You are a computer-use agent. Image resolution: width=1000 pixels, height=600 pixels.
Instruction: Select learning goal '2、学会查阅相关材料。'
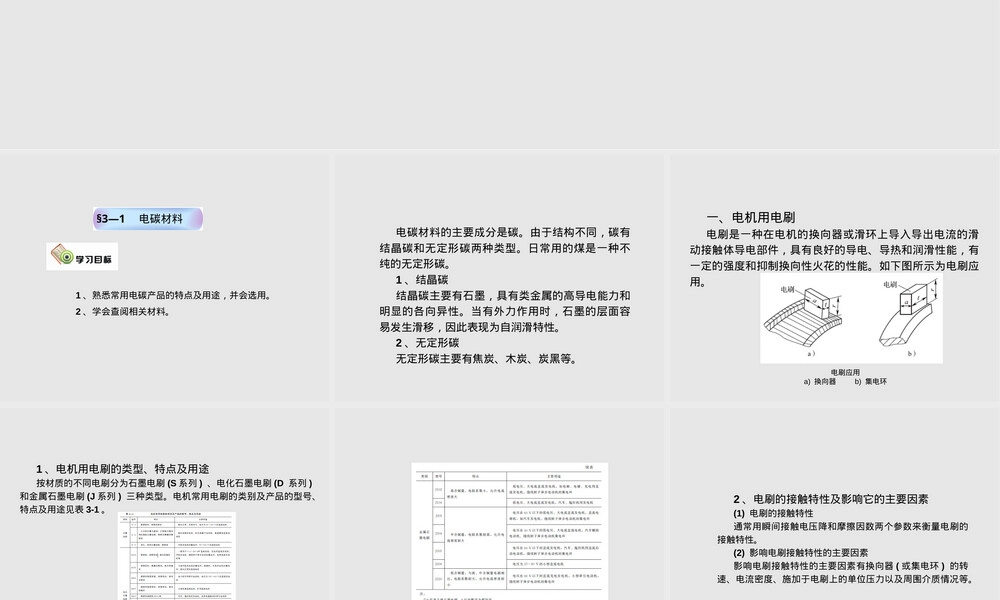(x=124, y=312)
